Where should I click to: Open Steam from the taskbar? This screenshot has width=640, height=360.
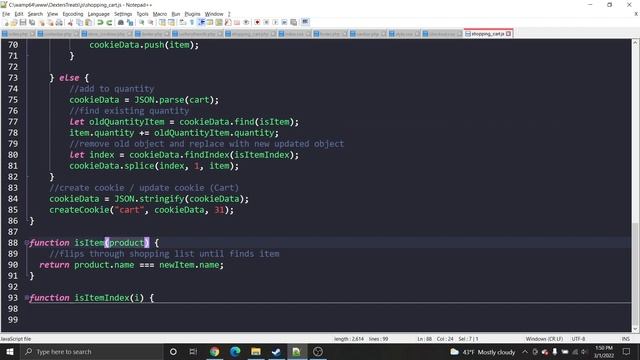click(276, 352)
